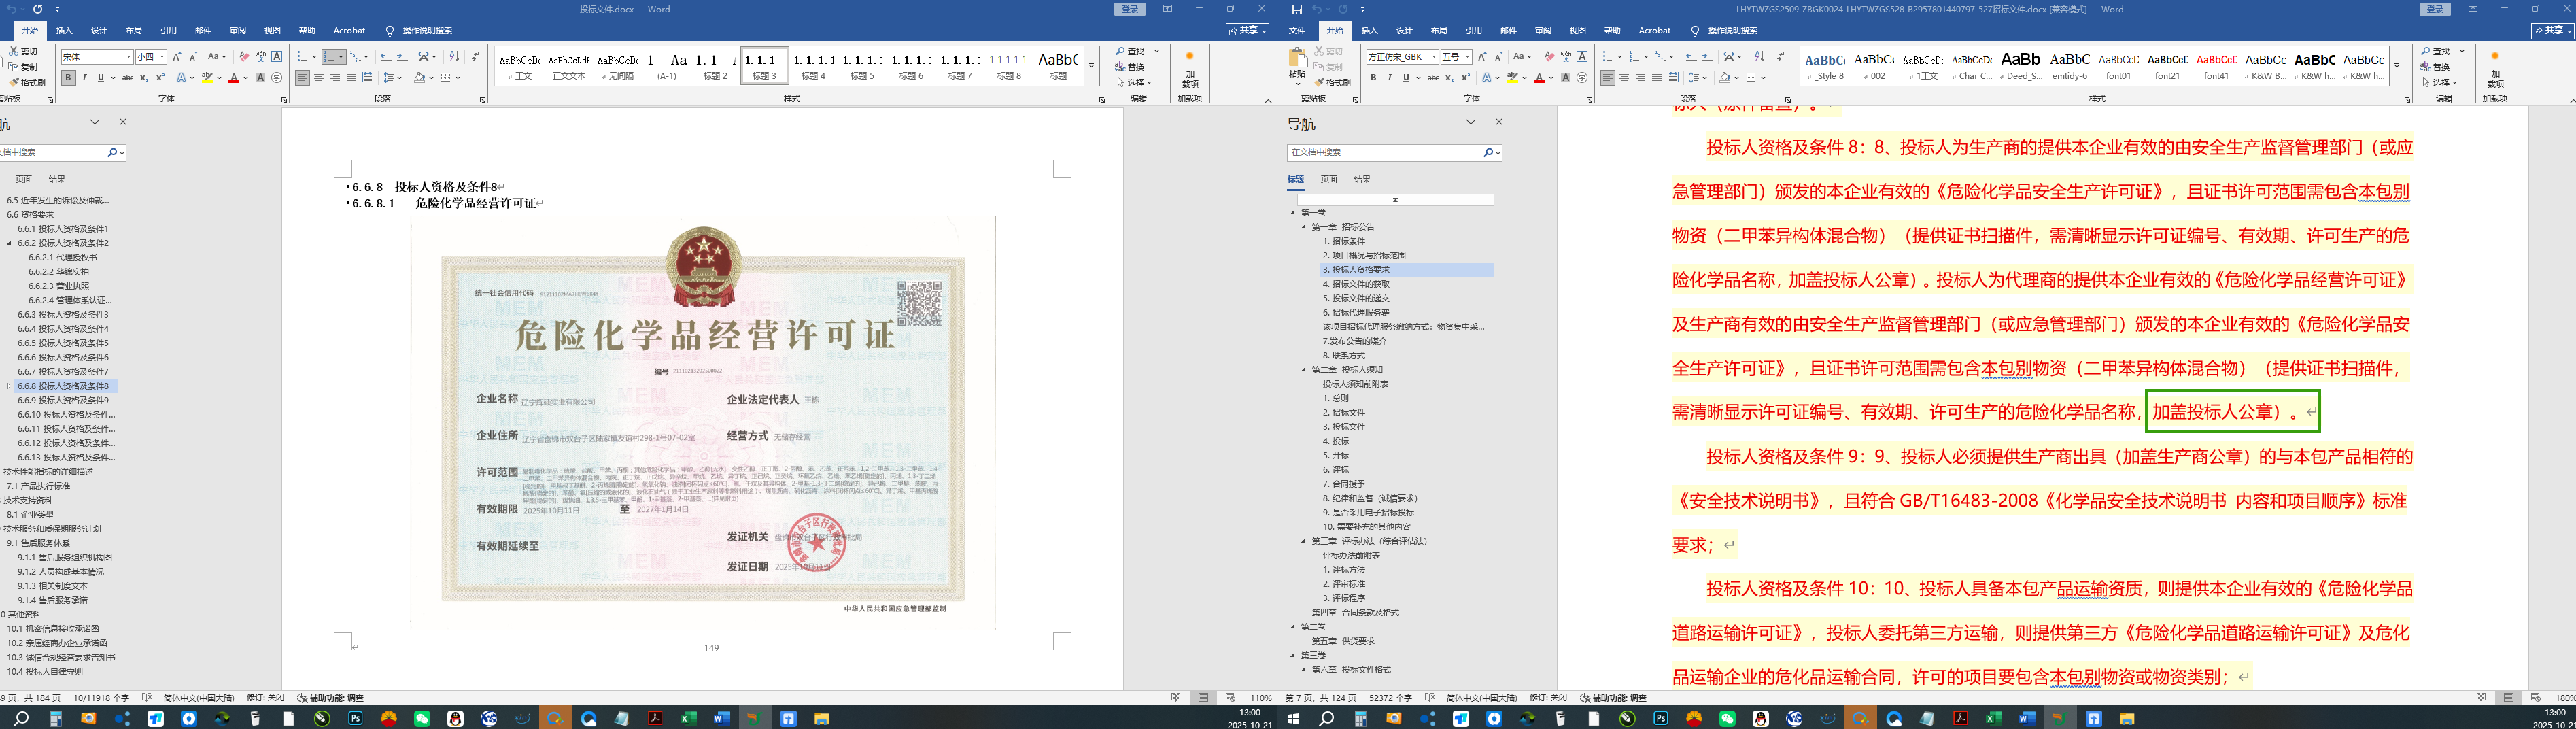Click the 粘贴 paste icon
Screen dimensions: 2576x729
pos(1297,62)
